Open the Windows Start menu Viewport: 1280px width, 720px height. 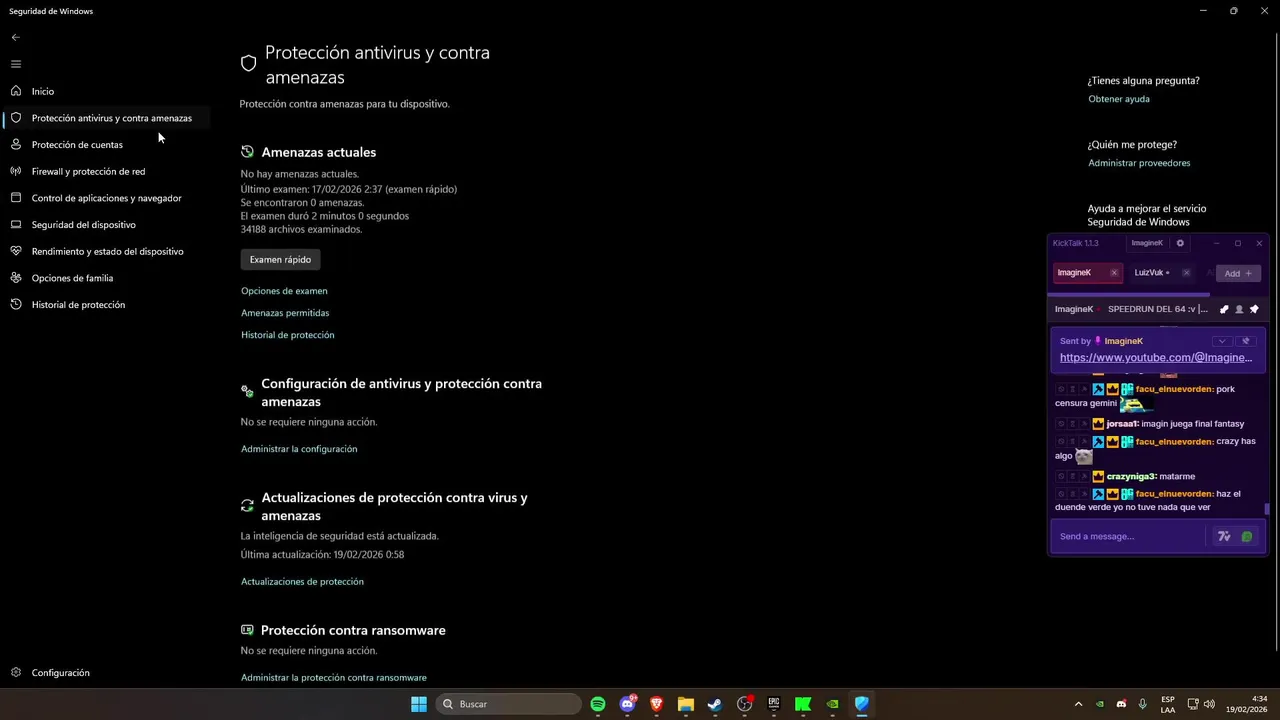(419, 704)
